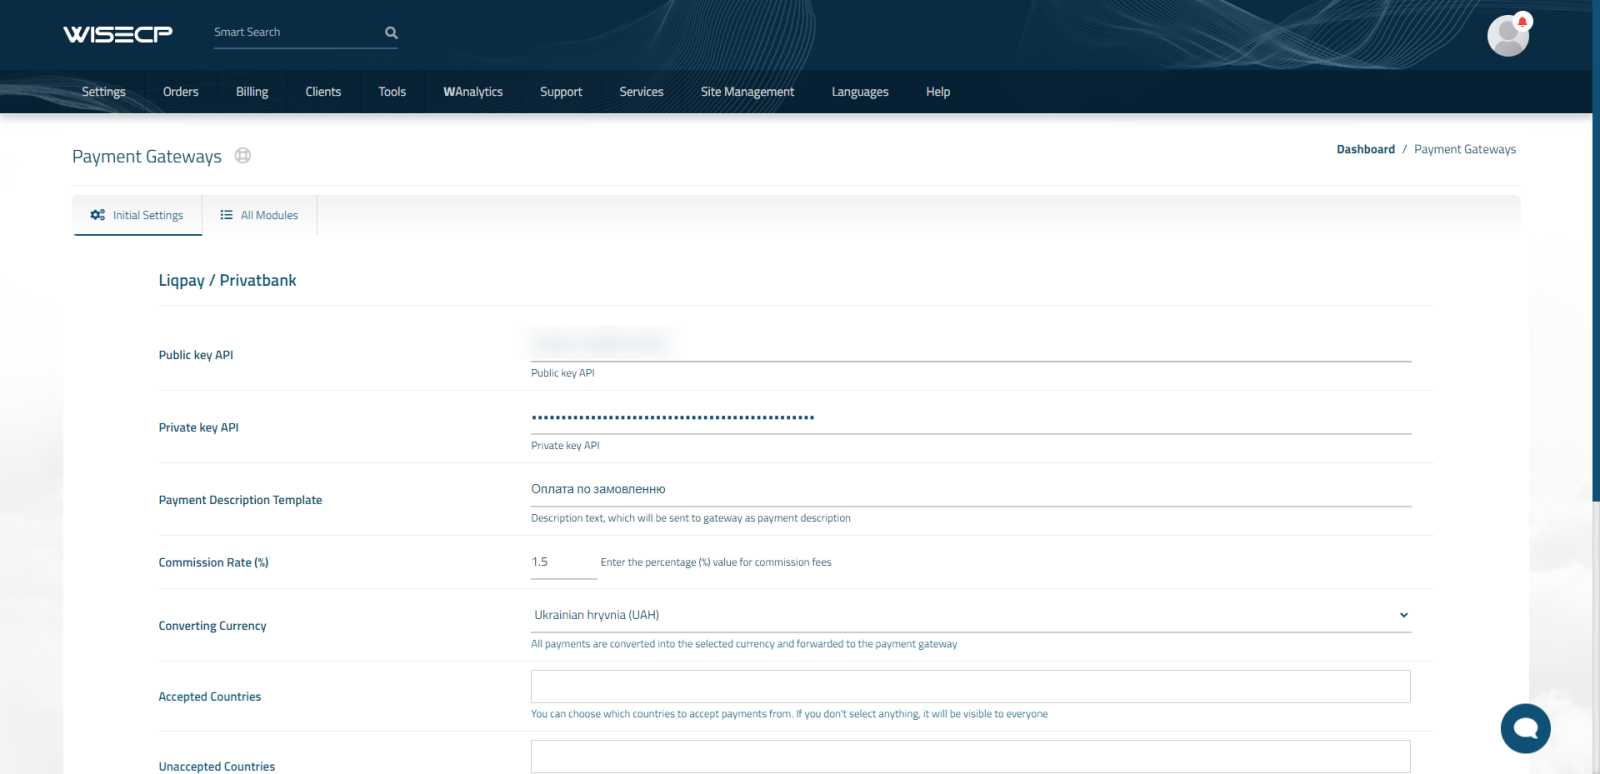1600x774 pixels.
Task: Click the accepted countries hint text
Action: [789, 714]
